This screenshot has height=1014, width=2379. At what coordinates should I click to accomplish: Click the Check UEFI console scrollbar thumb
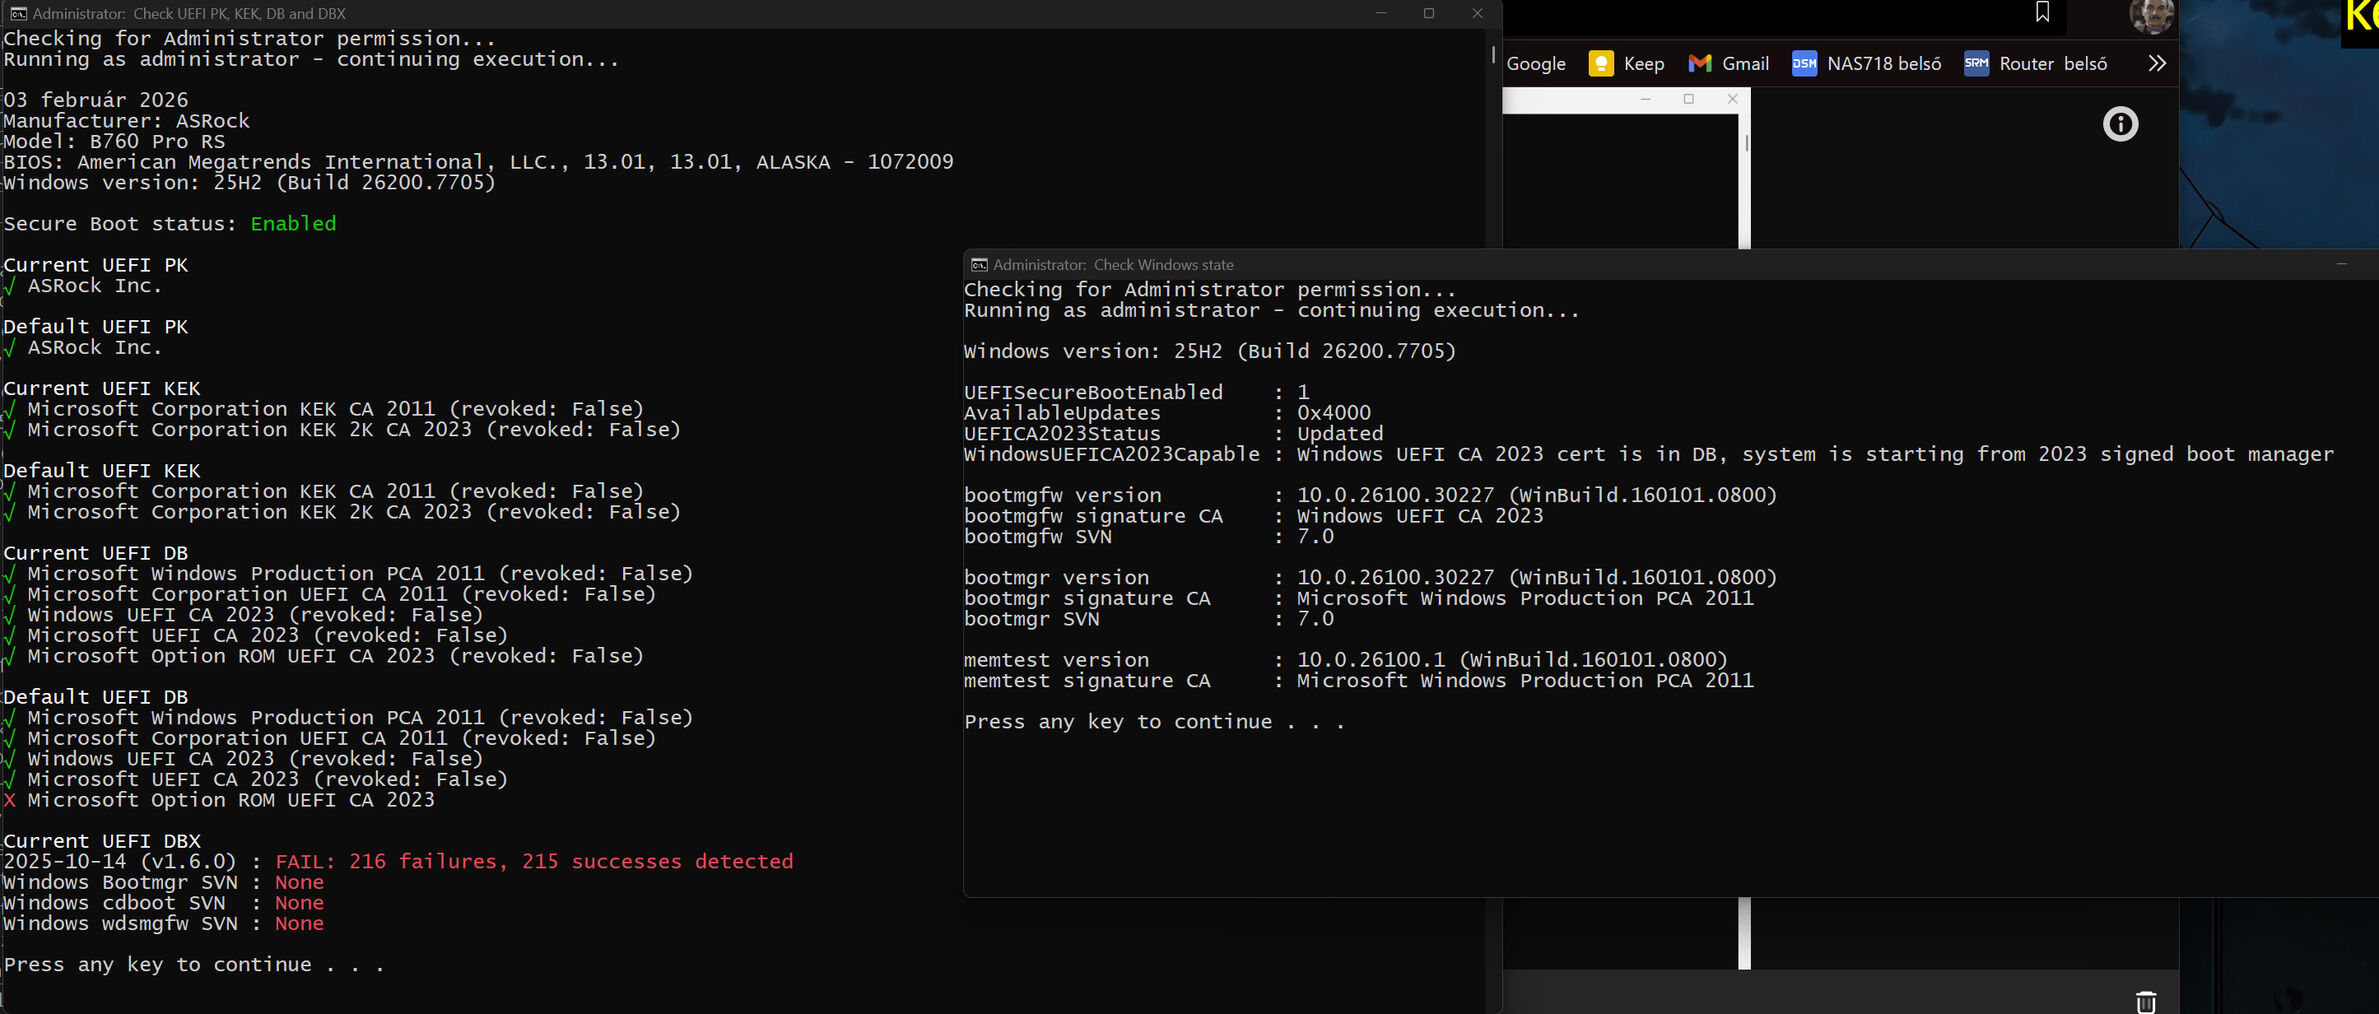pyautogui.click(x=1493, y=53)
